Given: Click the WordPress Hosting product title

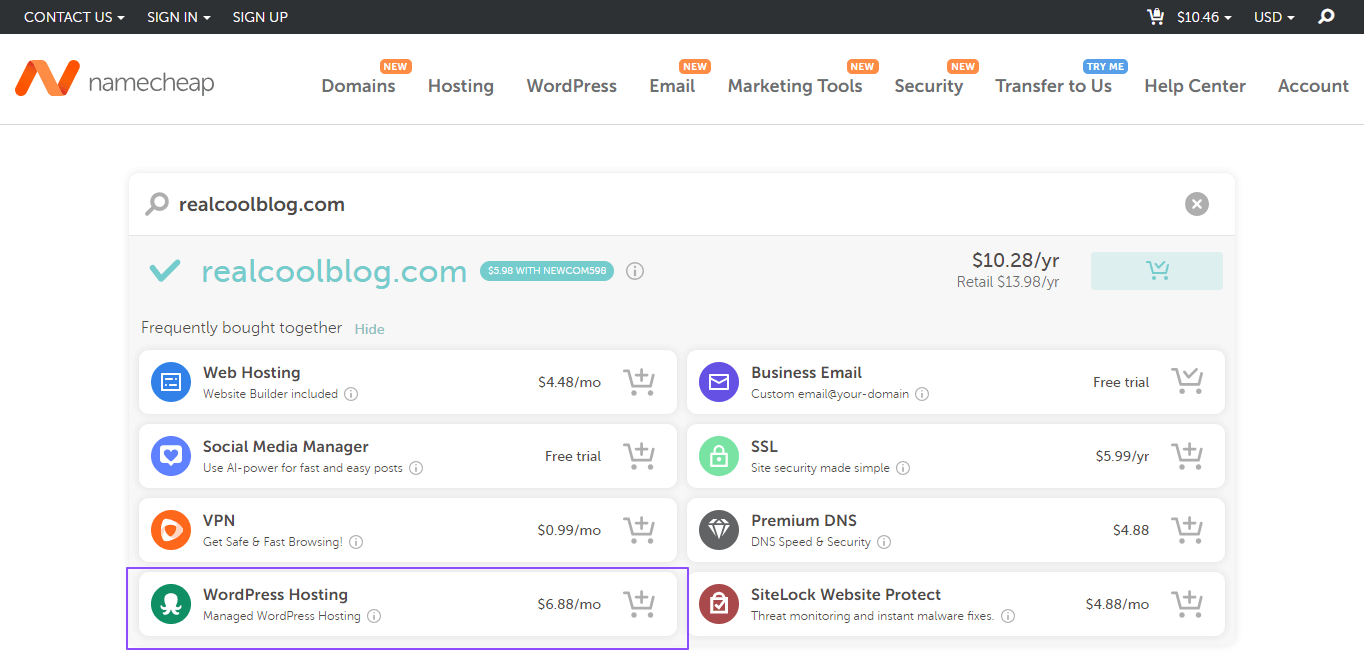Looking at the screenshot, I should [x=276, y=594].
